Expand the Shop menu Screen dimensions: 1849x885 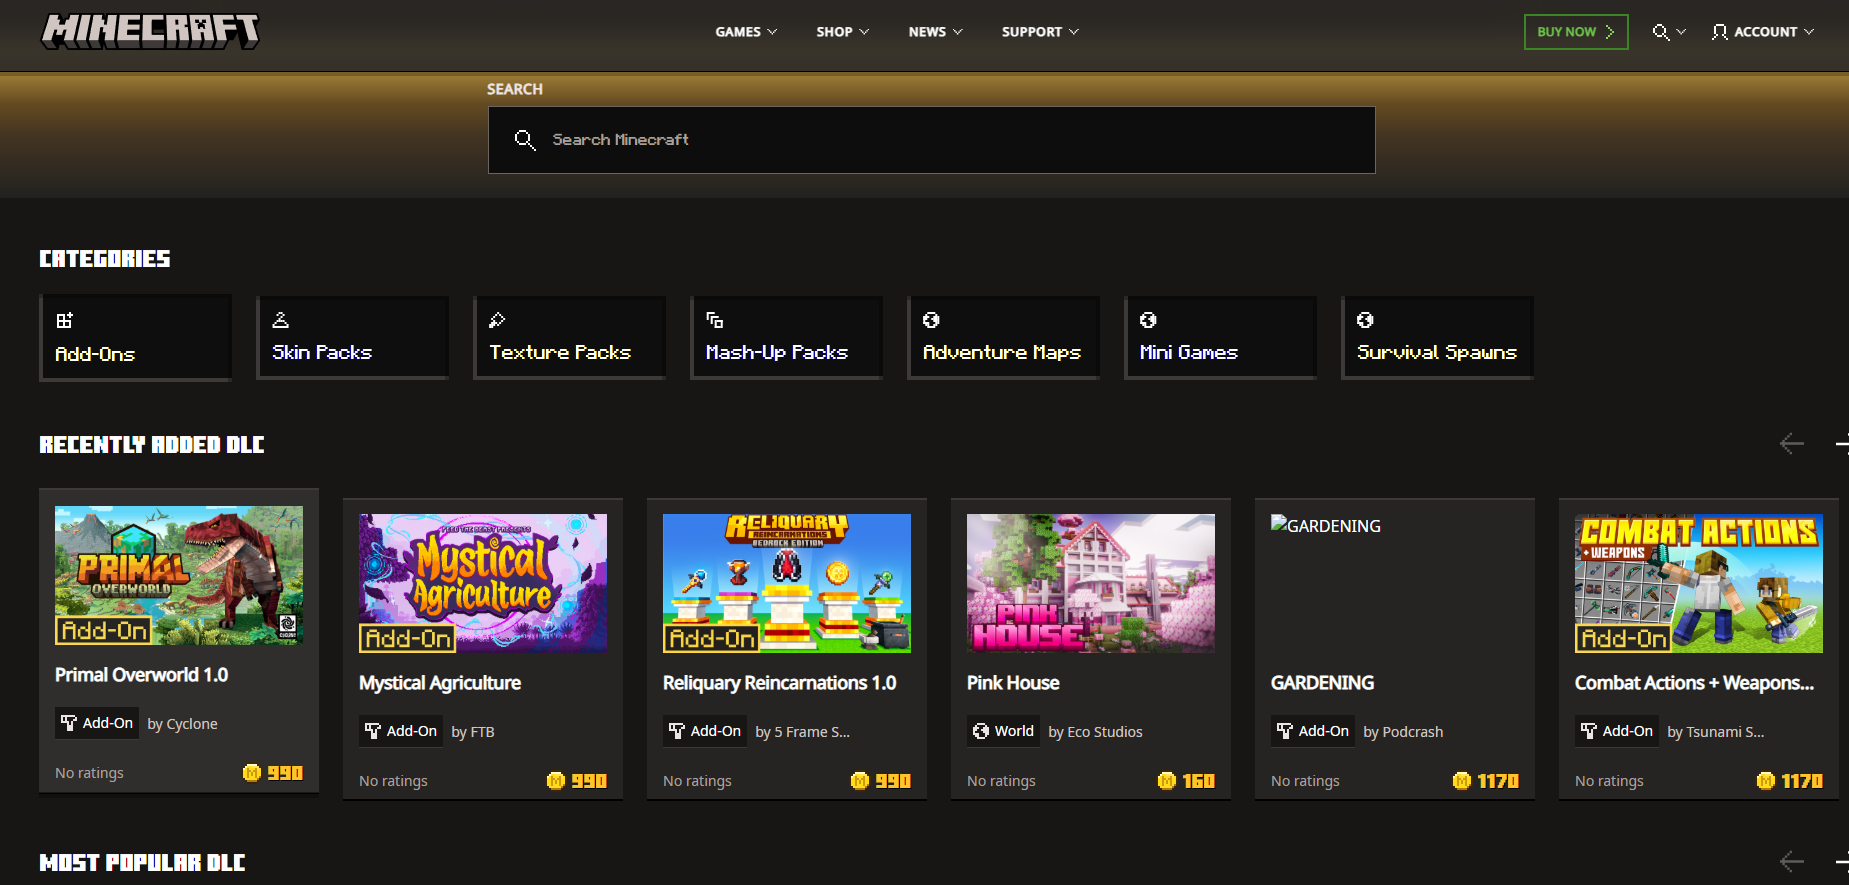pyautogui.click(x=843, y=32)
